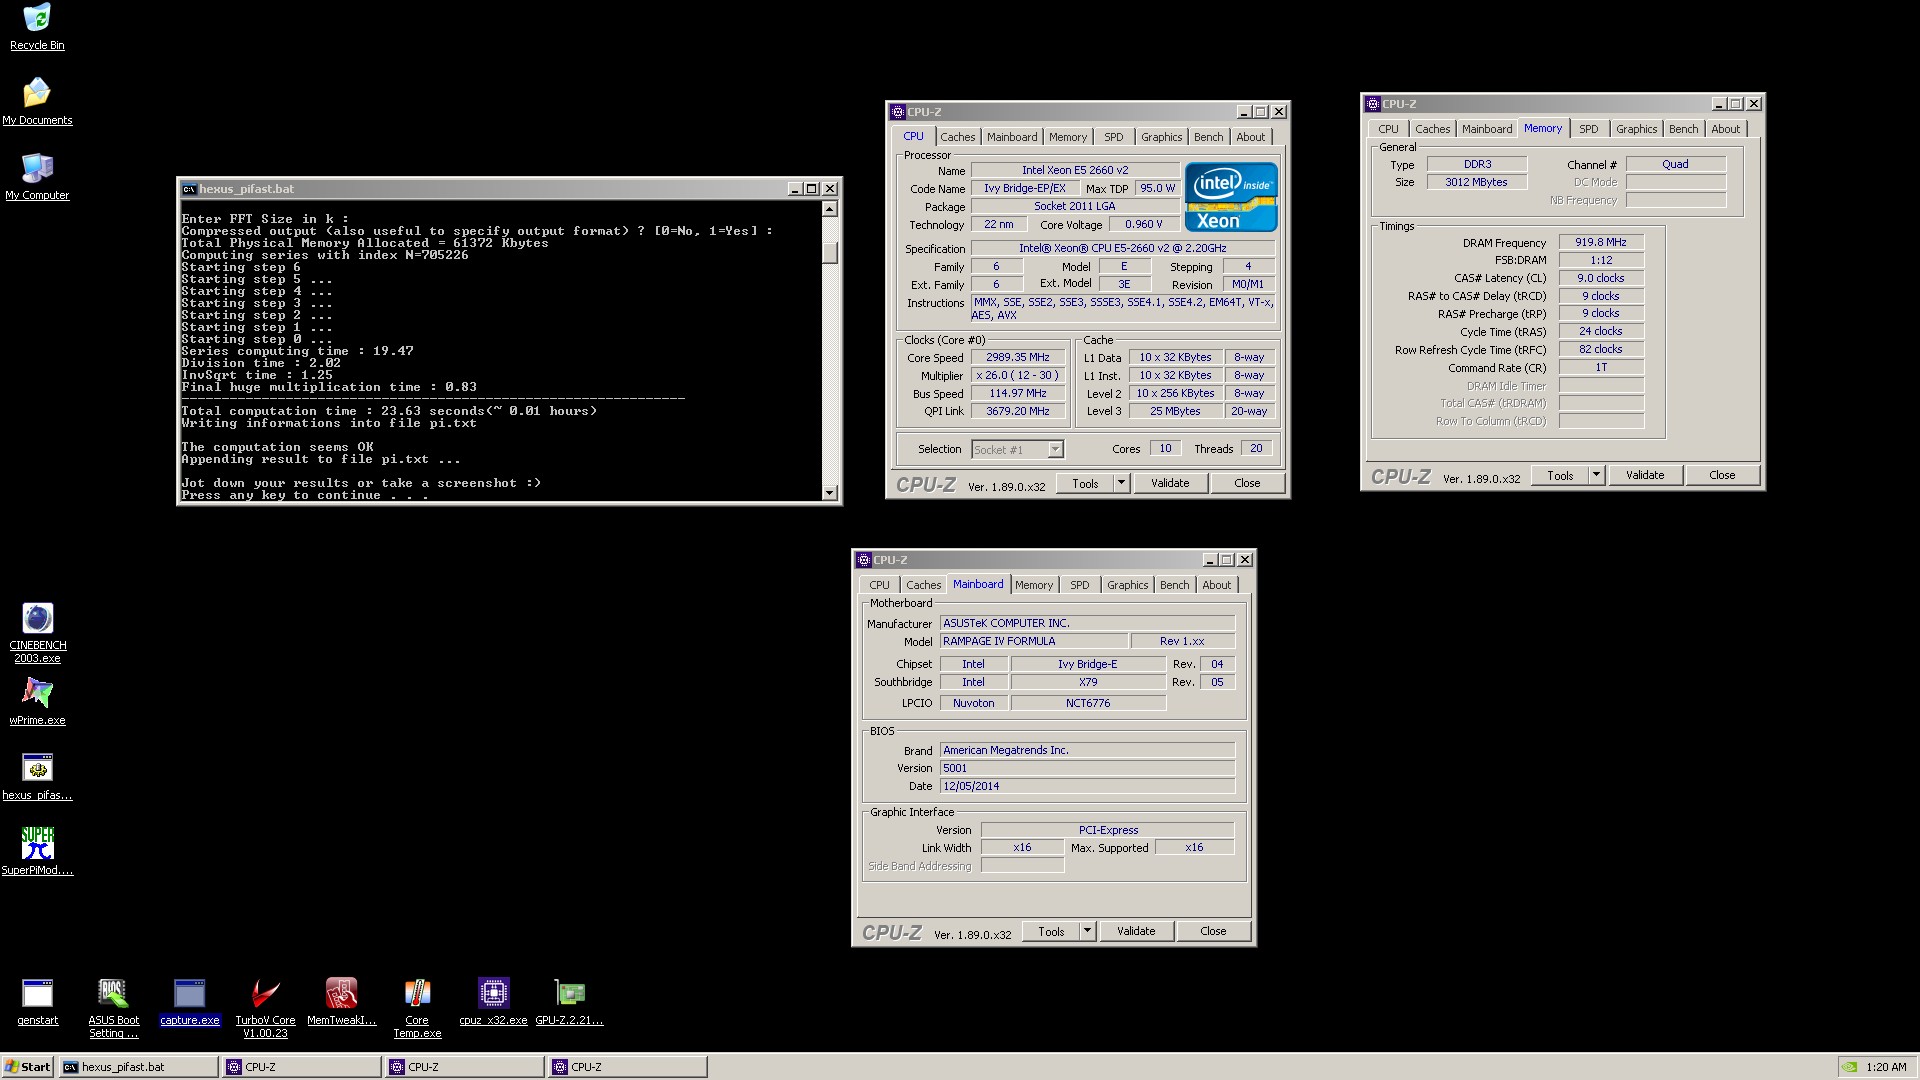Launch SuperPiMod desktop icon
This screenshot has width=1920, height=1080.
tap(37, 851)
